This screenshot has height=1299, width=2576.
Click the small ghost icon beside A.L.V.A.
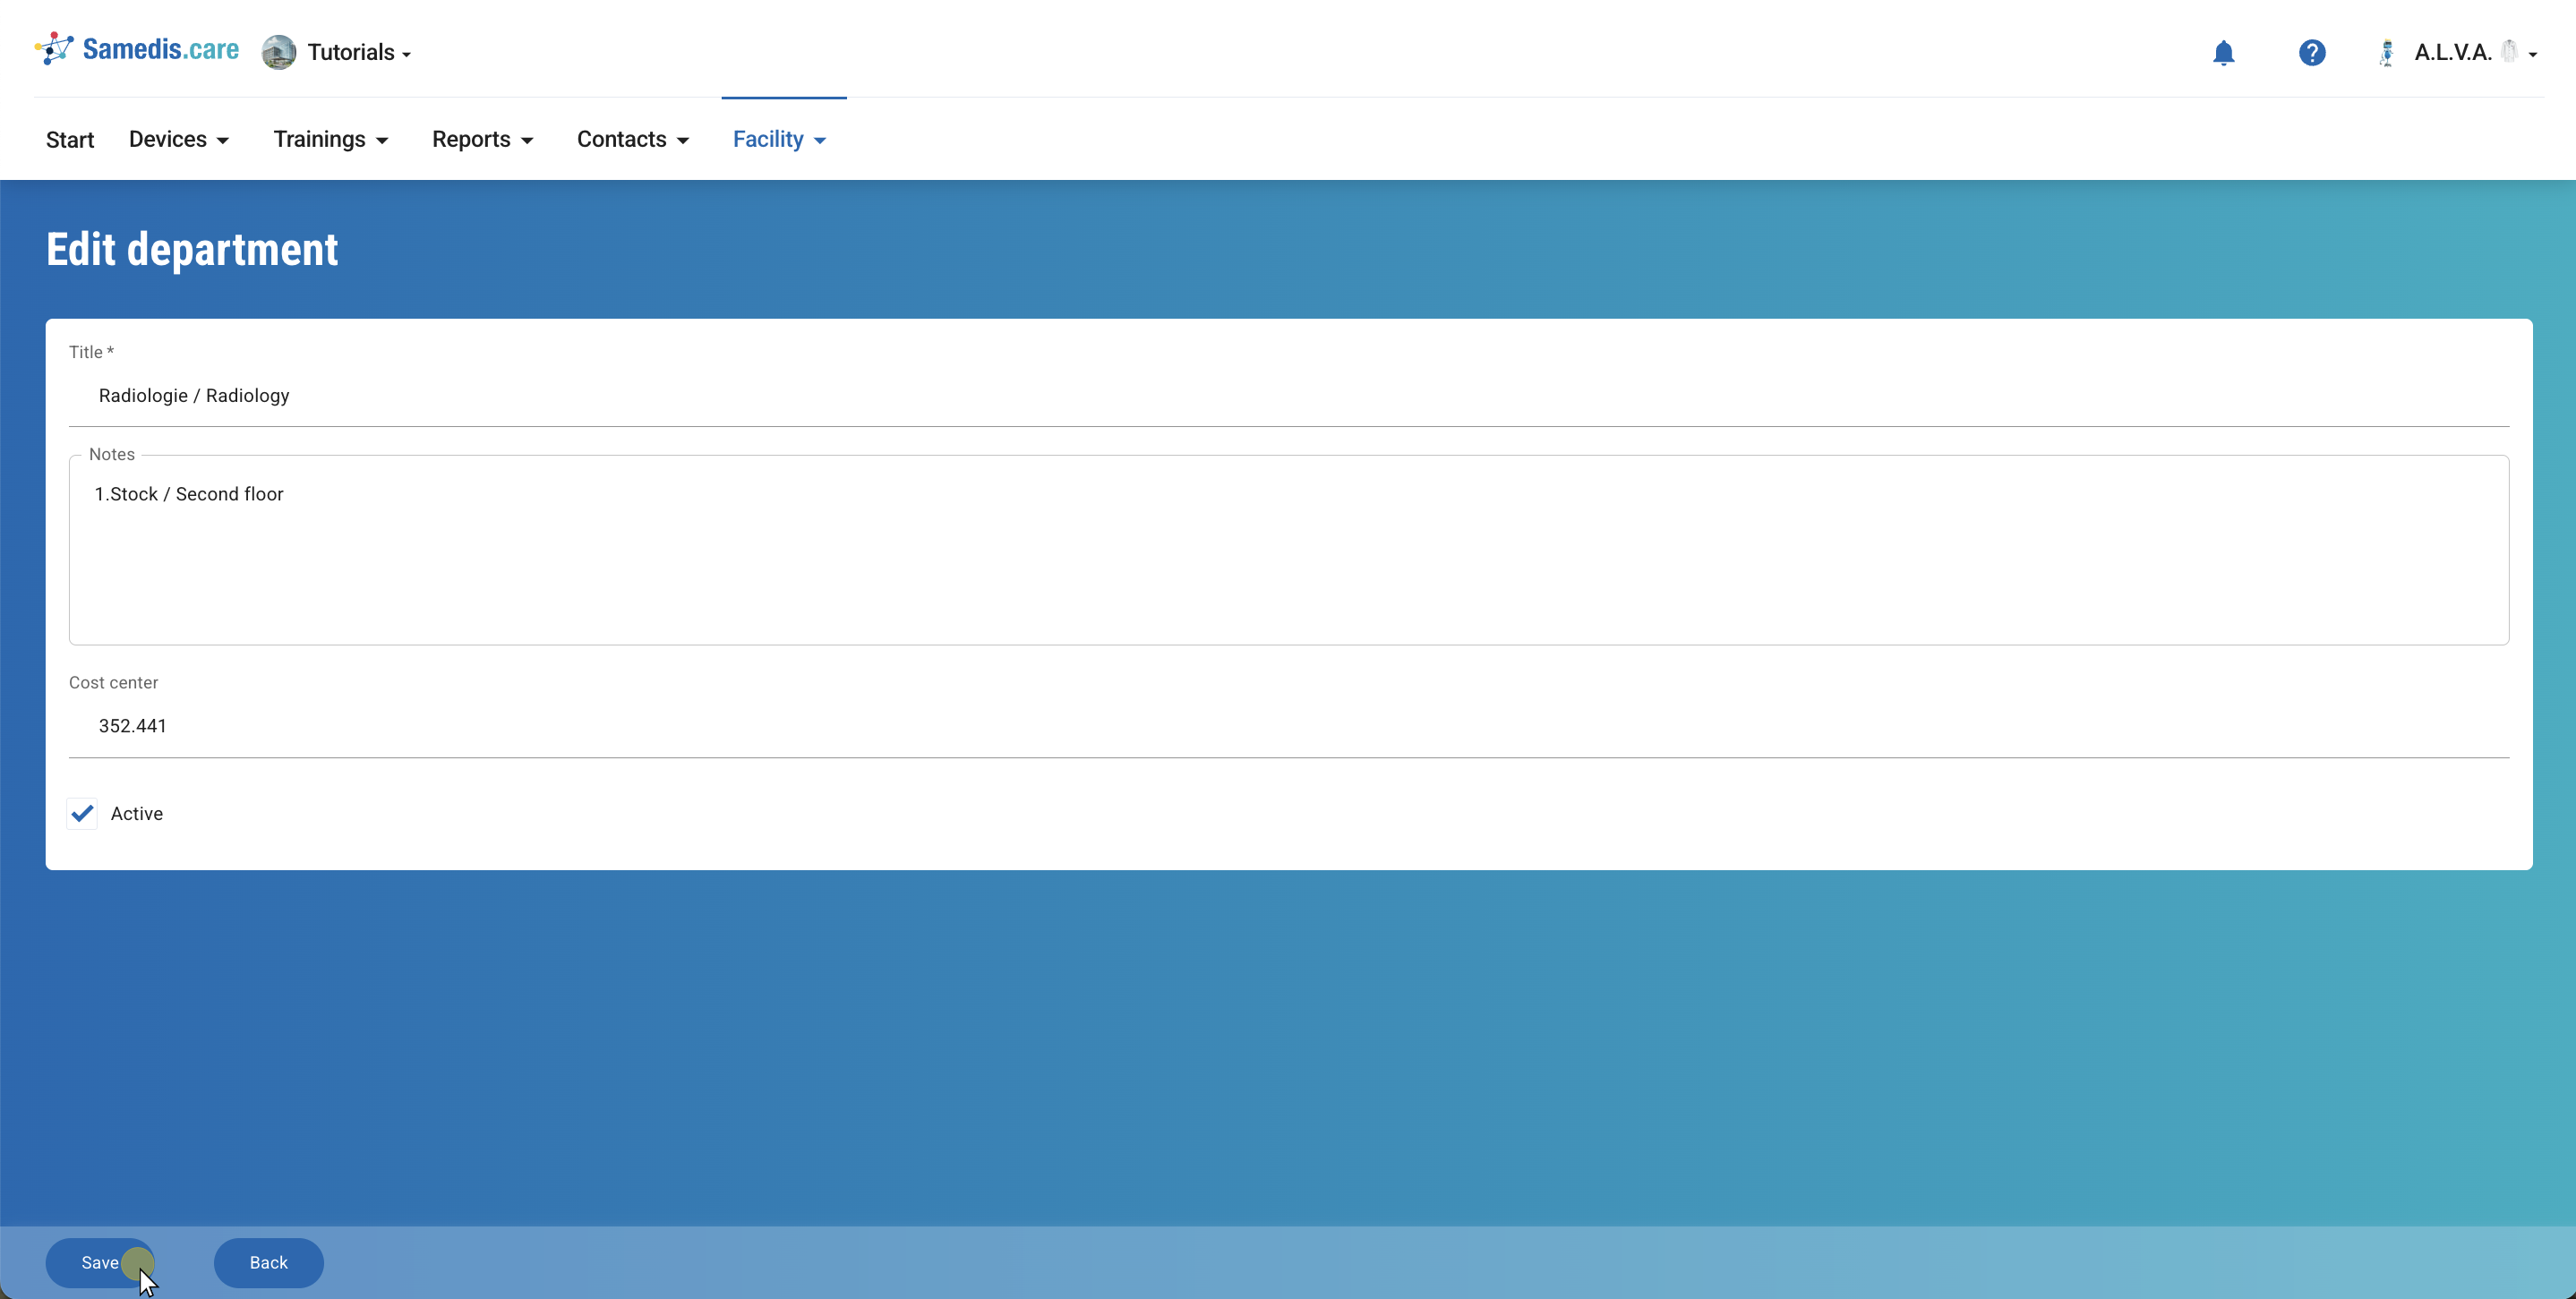click(x=2508, y=51)
